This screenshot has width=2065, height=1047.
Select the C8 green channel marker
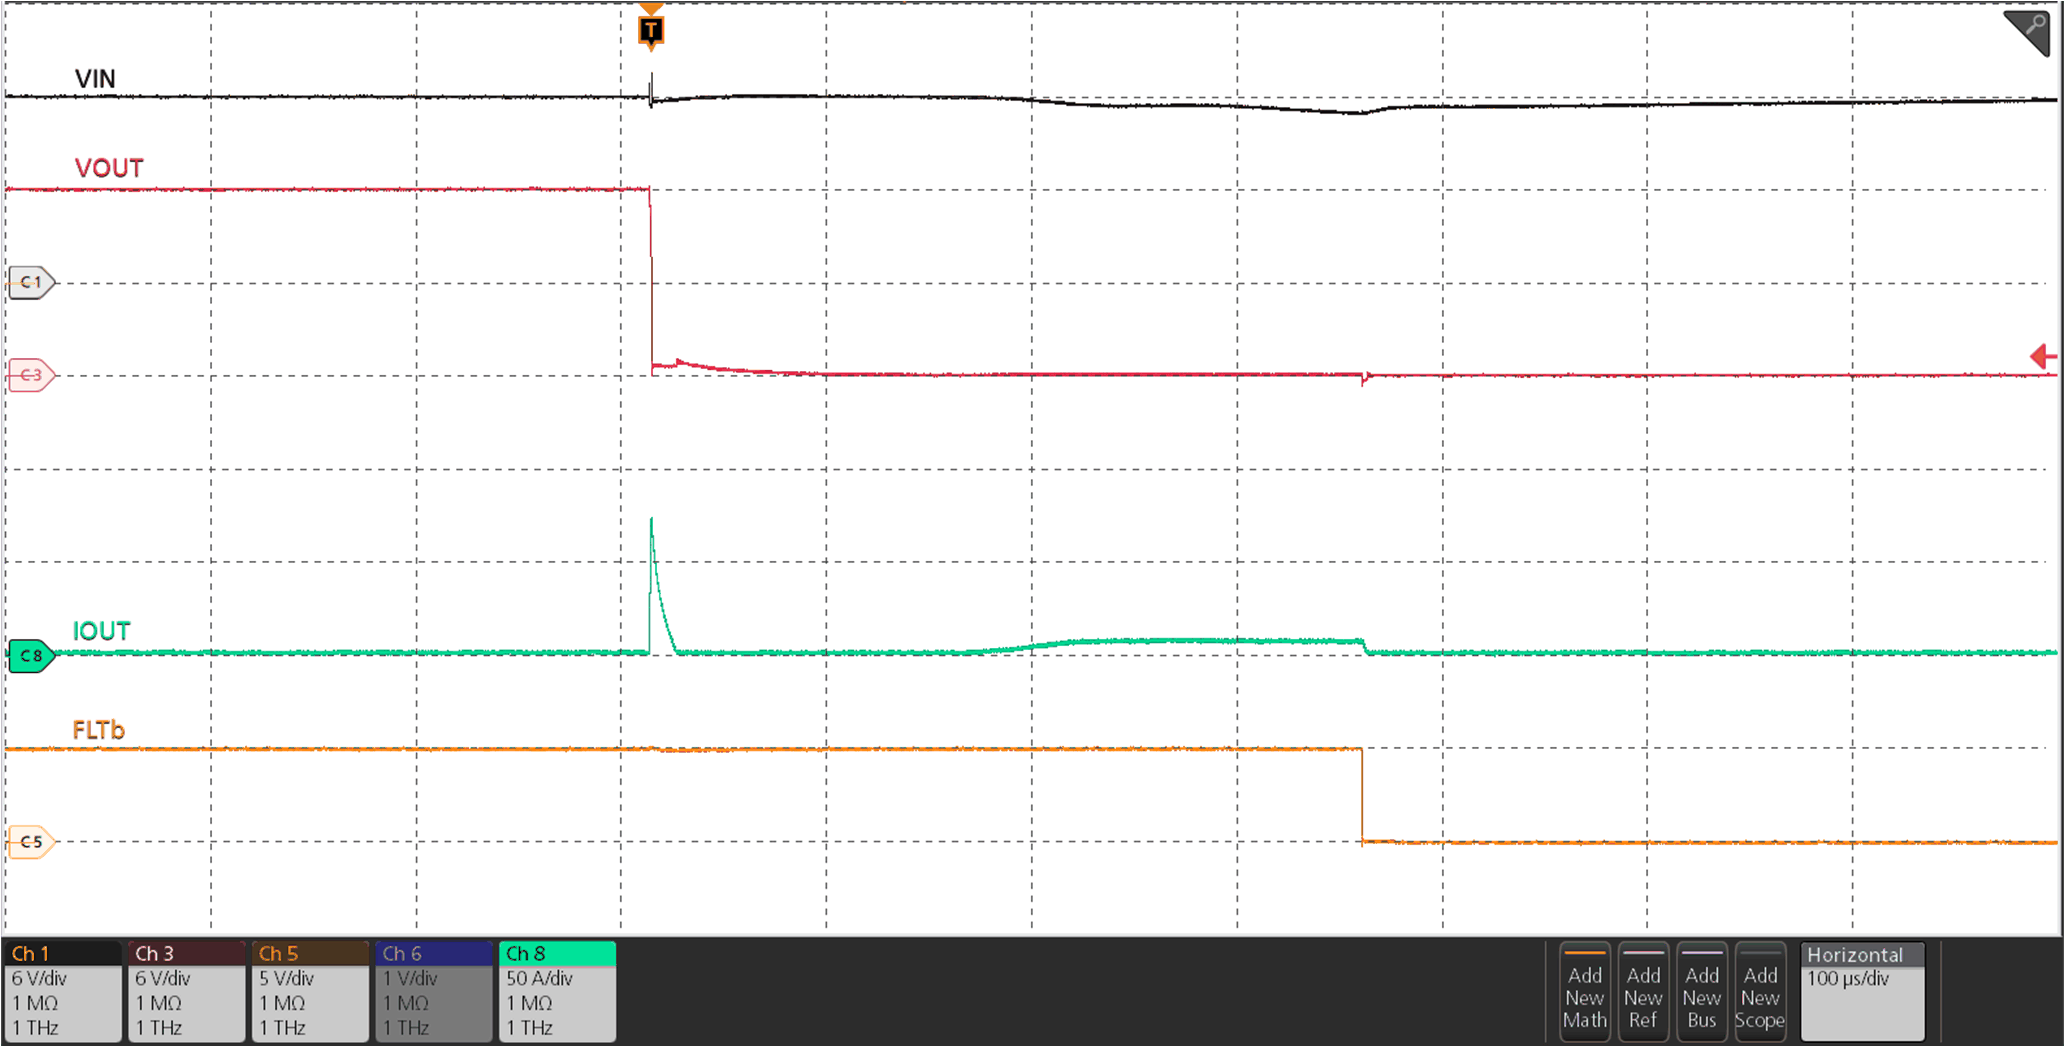[x=30, y=656]
